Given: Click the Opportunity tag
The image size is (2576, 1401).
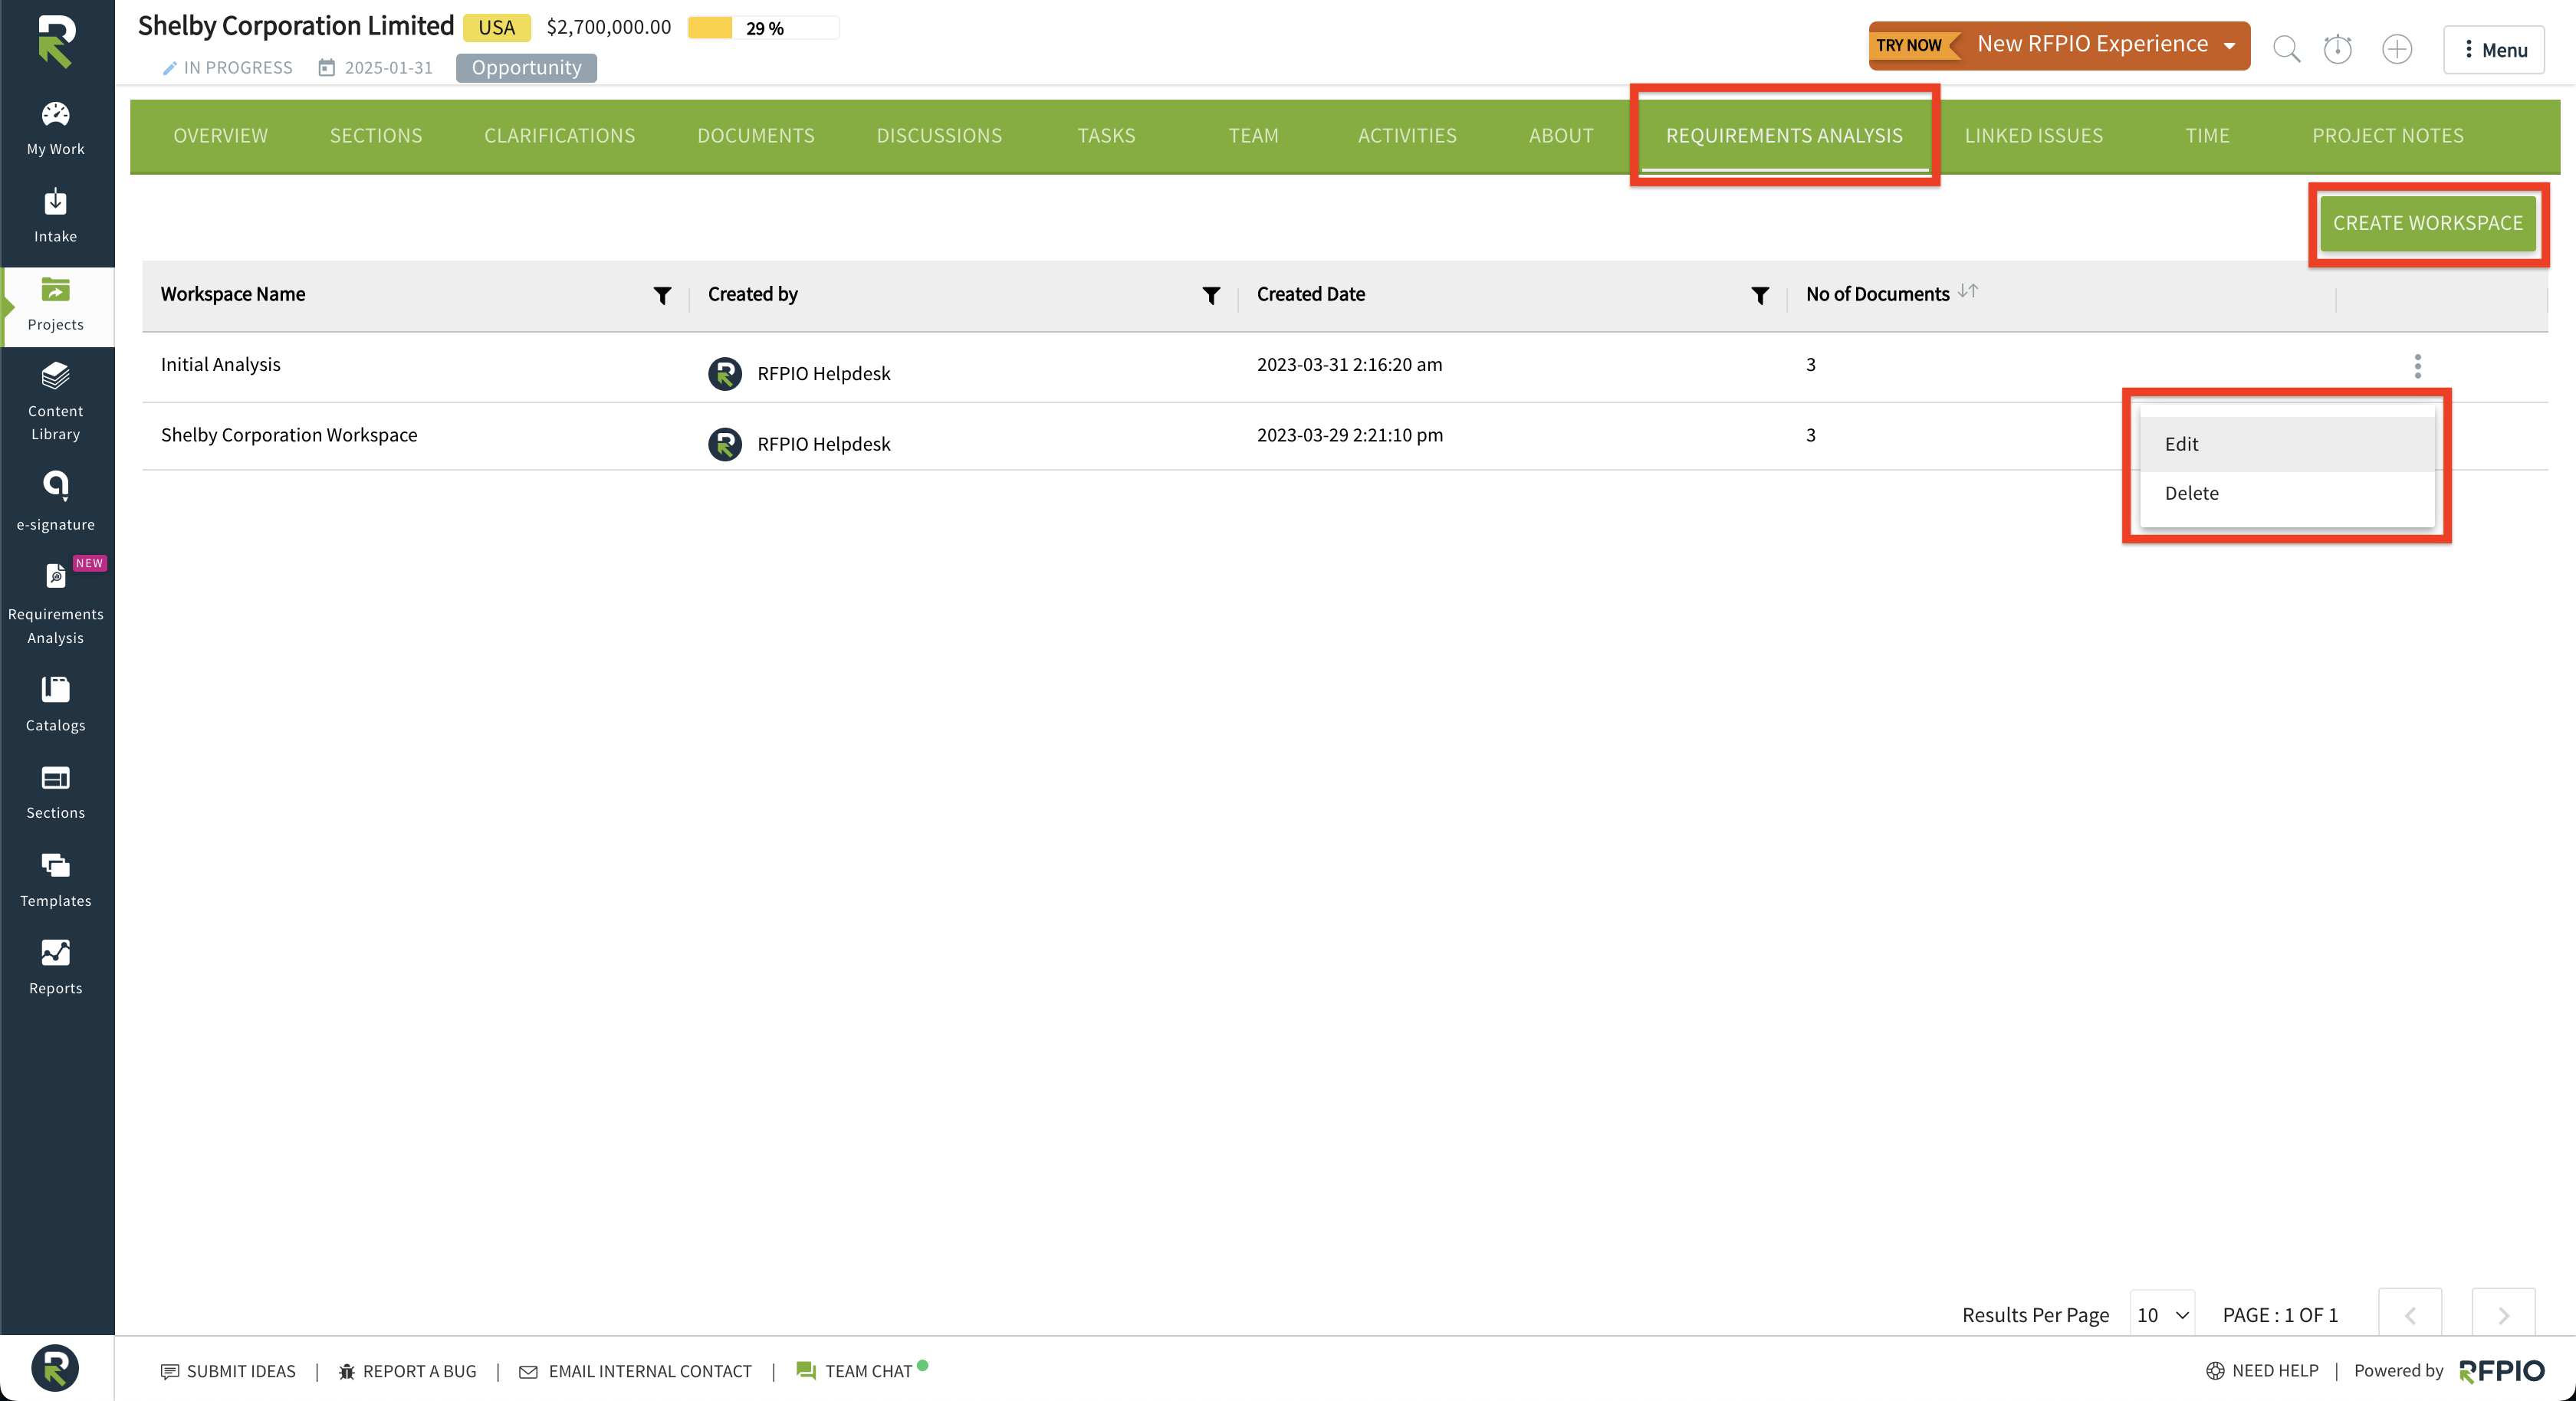Looking at the screenshot, I should pos(526,68).
